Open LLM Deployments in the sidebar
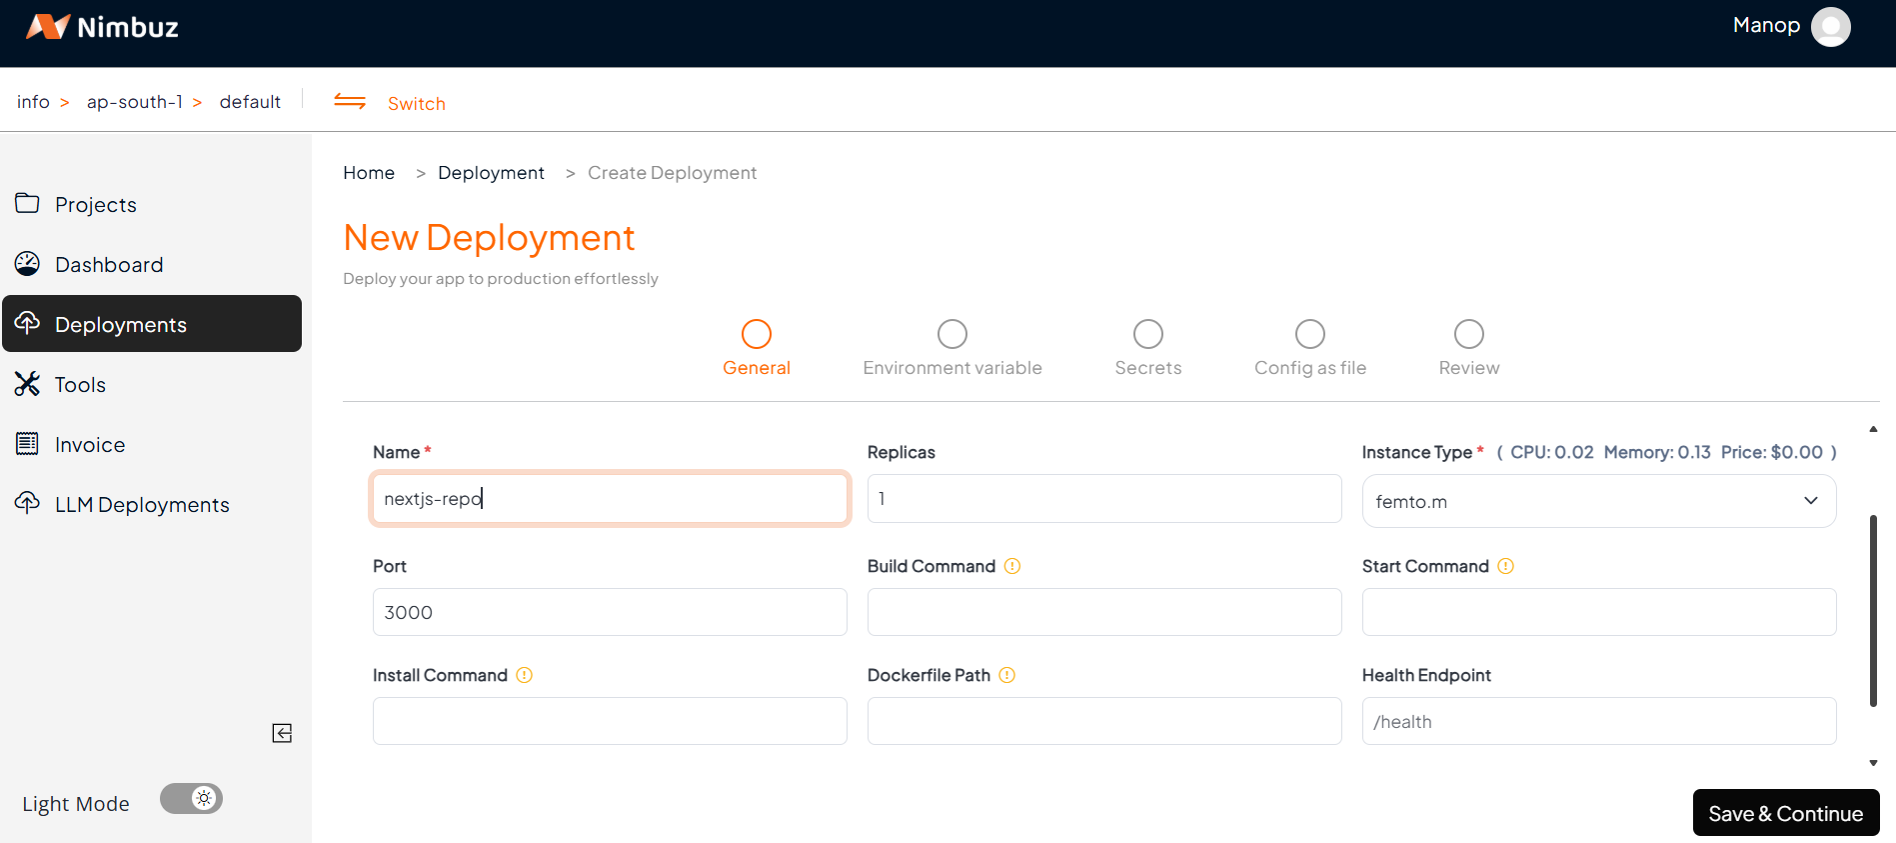The height and width of the screenshot is (843, 1896). click(x=141, y=505)
